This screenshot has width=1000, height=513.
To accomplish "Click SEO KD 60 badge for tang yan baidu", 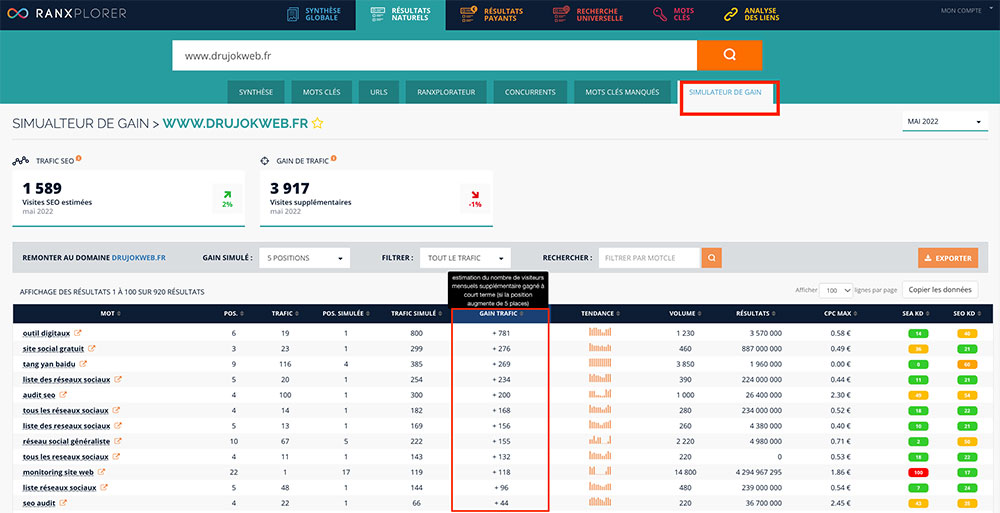I will click(966, 364).
